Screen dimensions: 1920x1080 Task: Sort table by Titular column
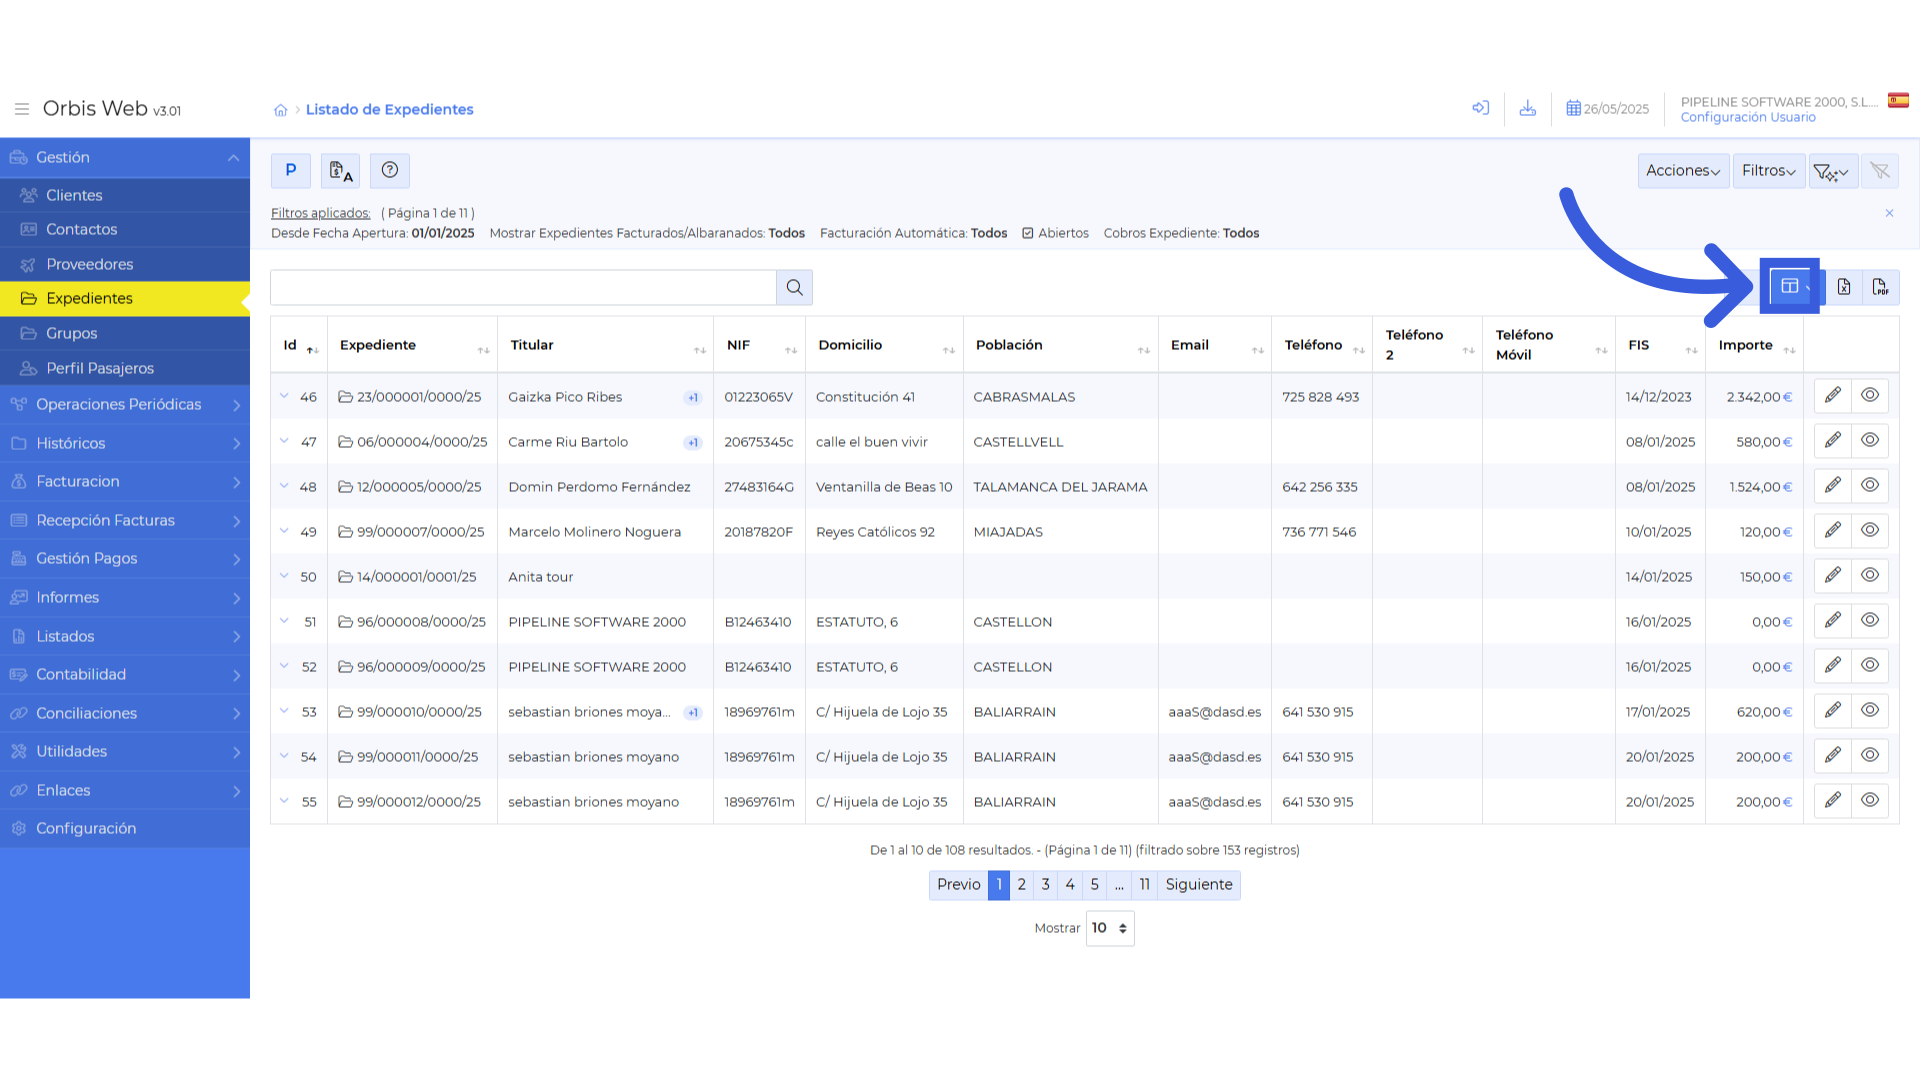[x=606, y=345]
